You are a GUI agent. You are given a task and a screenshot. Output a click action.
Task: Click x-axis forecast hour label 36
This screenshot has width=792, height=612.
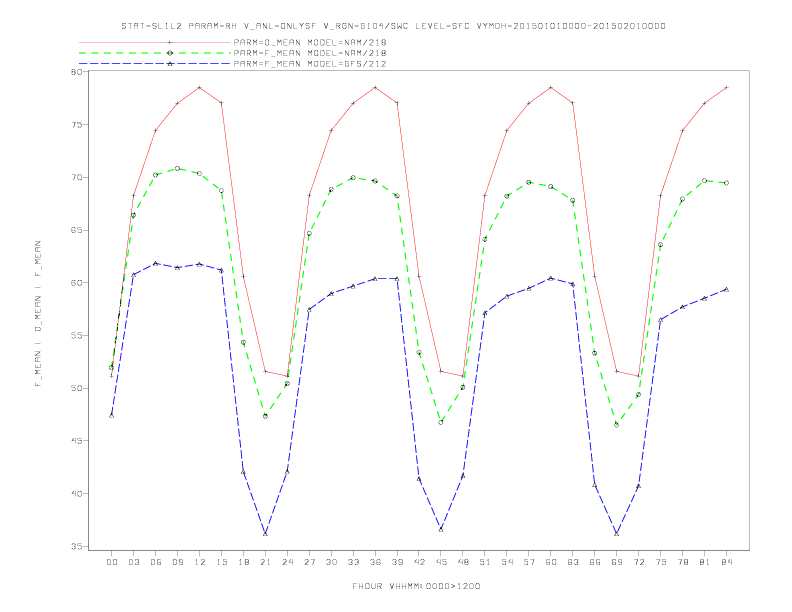point(375,562)
